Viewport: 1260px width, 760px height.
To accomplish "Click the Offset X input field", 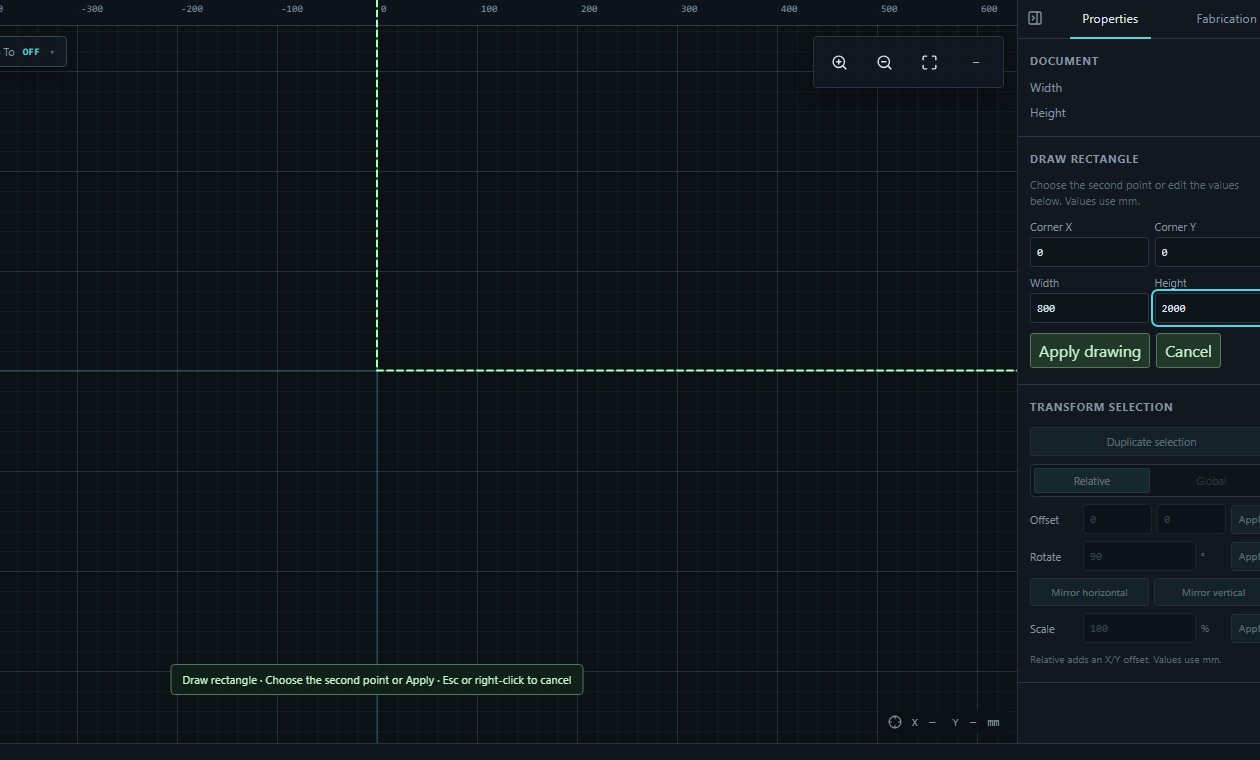I will (1117, 519).
